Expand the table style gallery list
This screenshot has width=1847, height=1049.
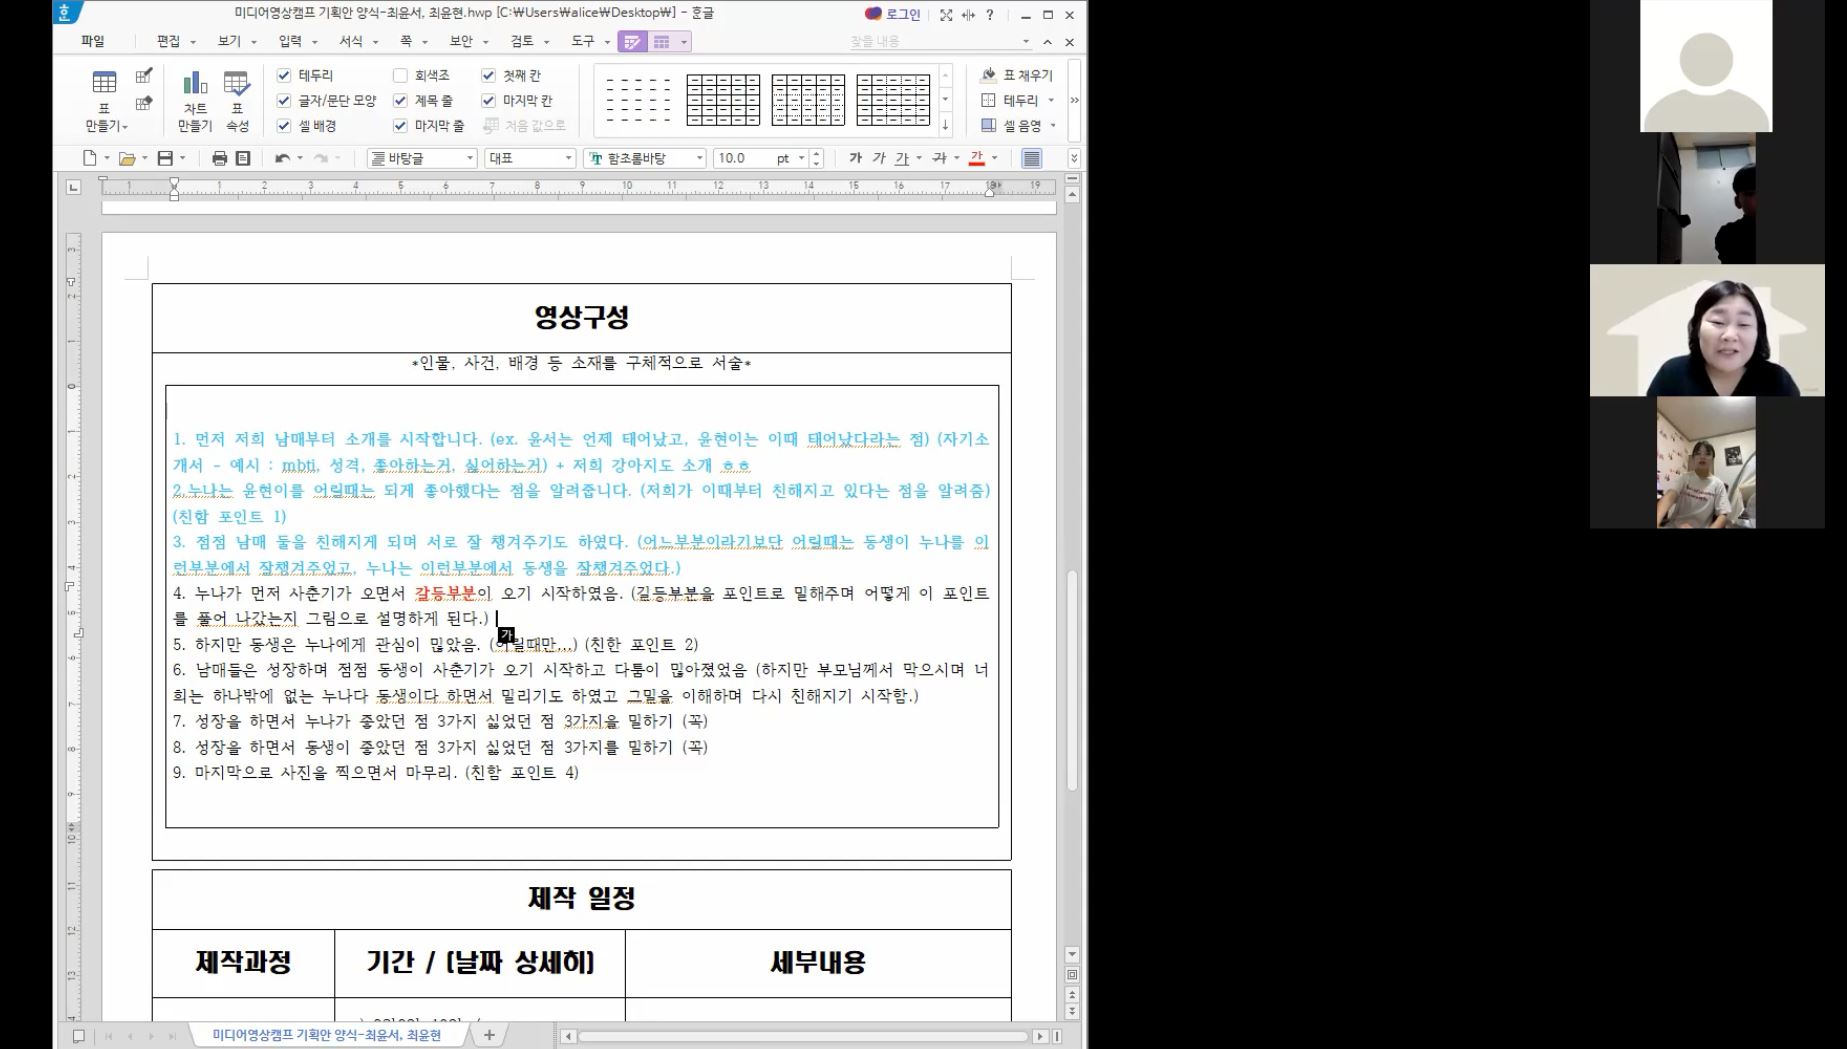tap(945, 126)
